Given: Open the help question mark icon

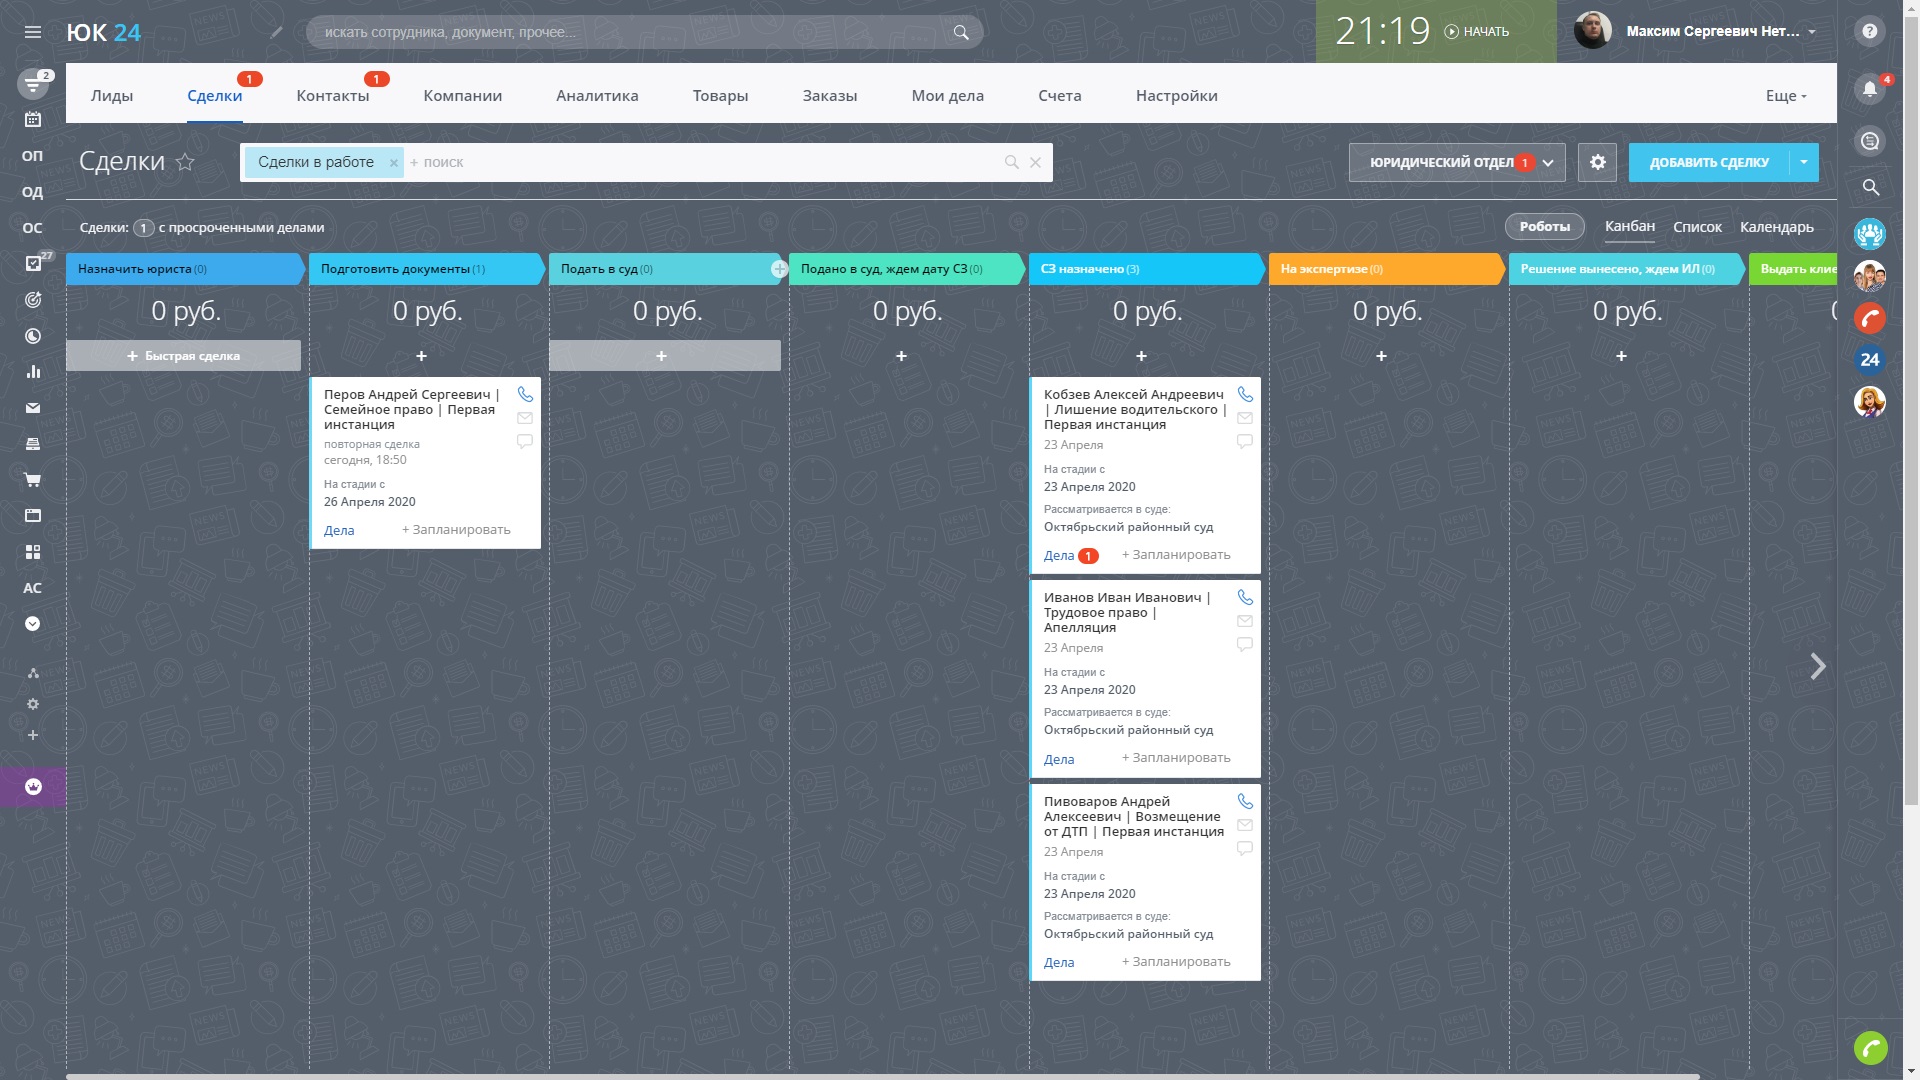Looking at the screenshot, I should (1869, 31).
